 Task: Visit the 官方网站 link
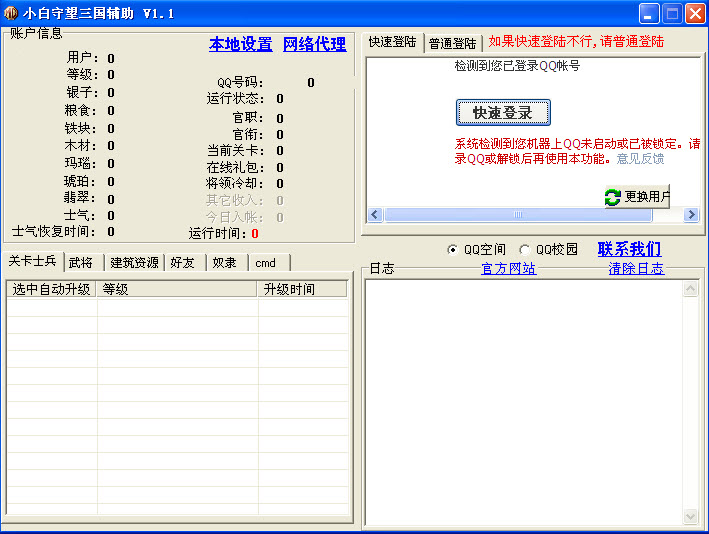[x=509, y=269]
